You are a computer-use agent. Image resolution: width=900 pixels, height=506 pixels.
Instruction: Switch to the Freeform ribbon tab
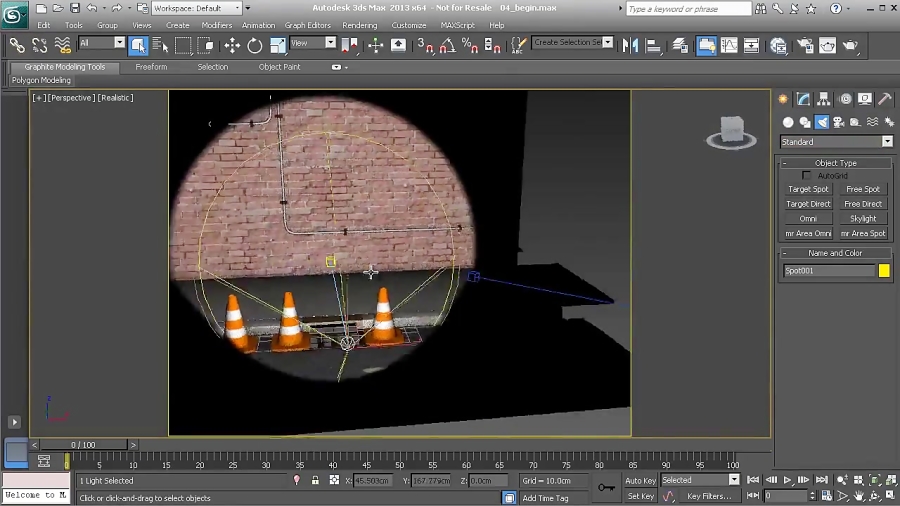(x=151, y=67)
